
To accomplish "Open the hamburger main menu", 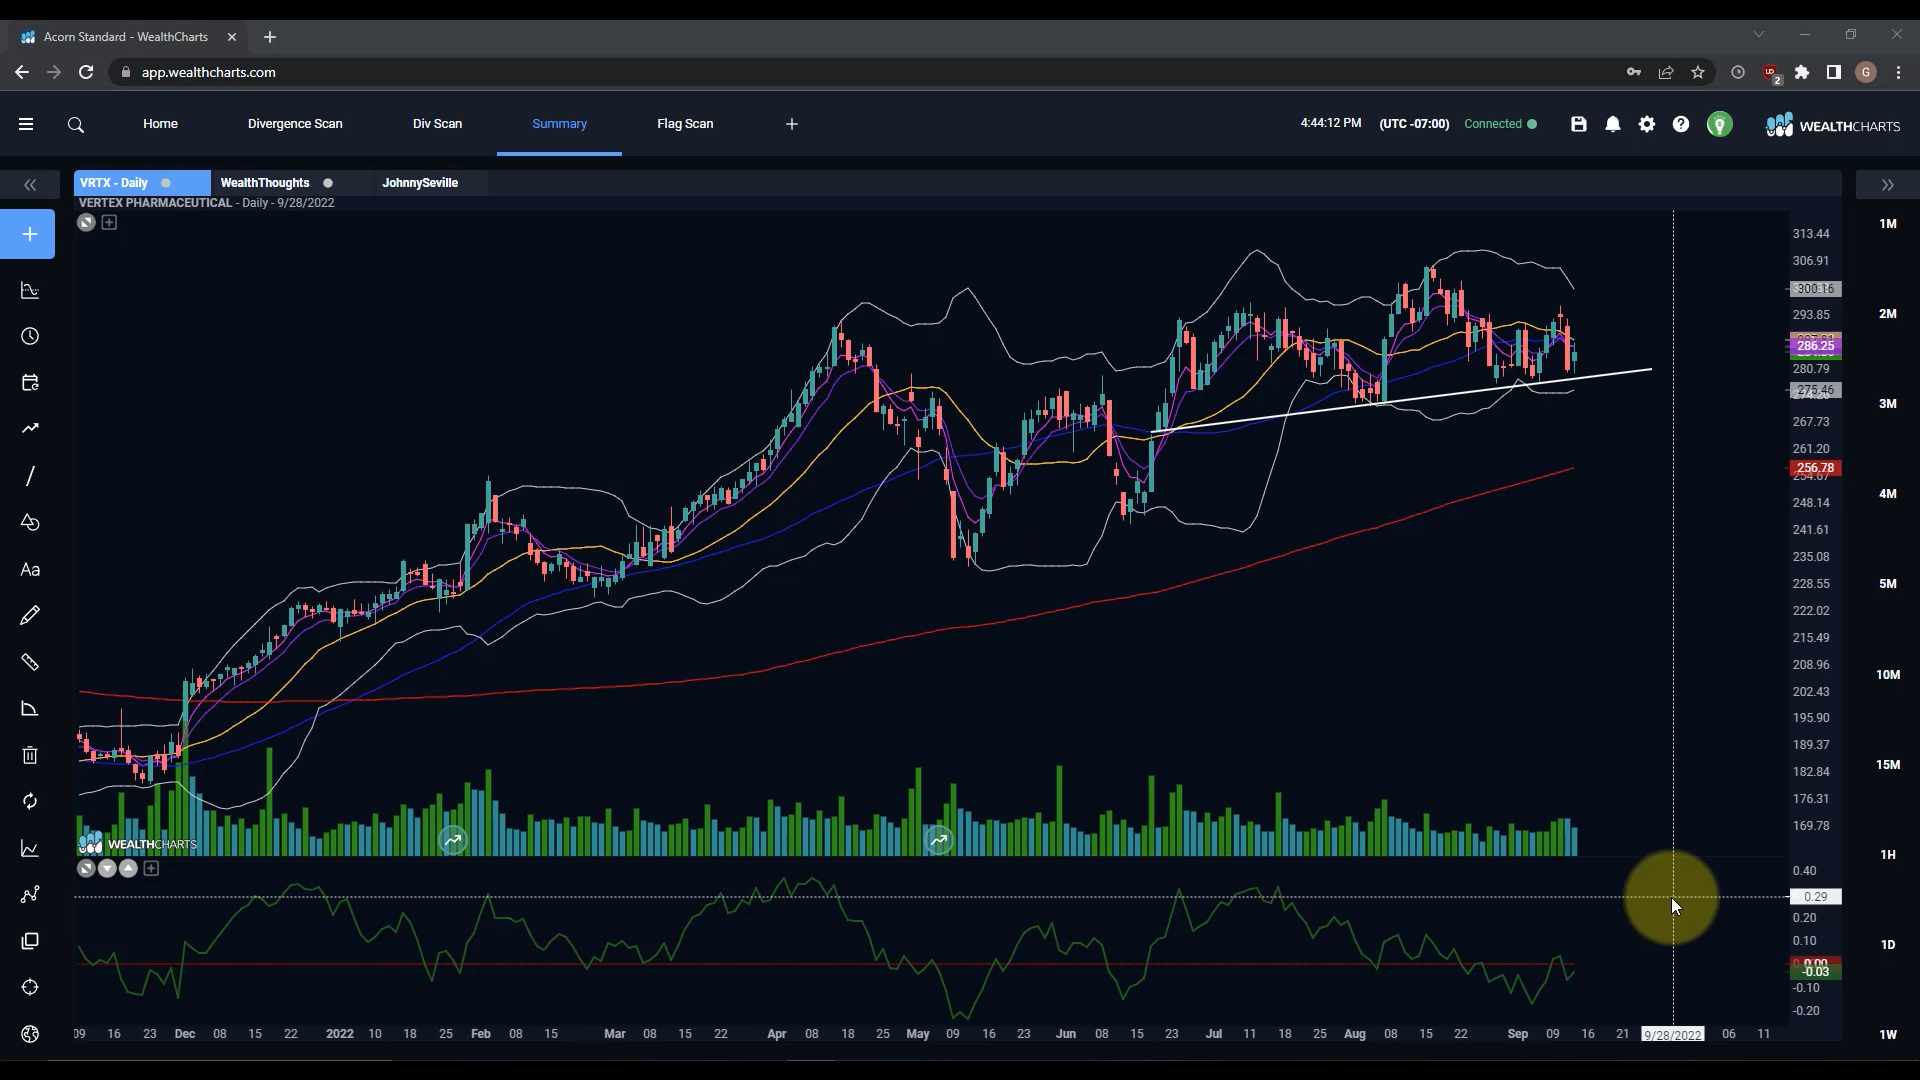I will tap(26, 124).
